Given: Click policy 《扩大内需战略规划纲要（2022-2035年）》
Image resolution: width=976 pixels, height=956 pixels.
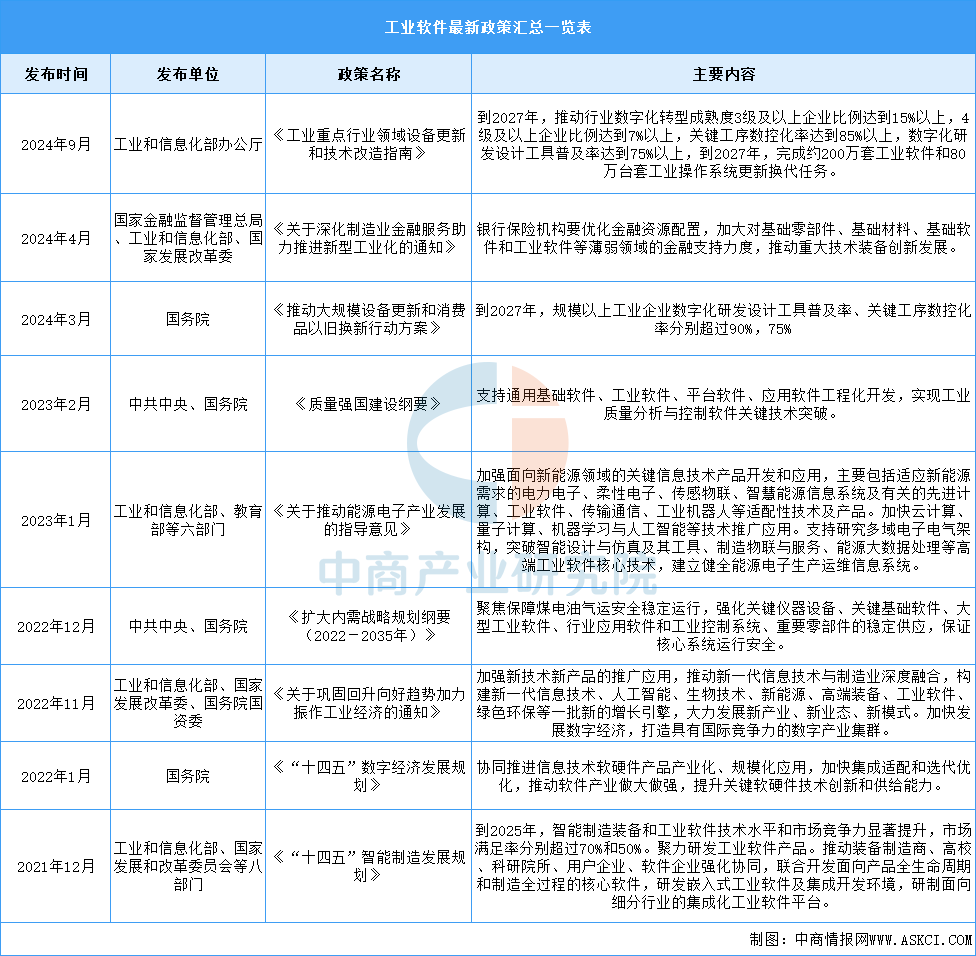Looking at the screenshot, I should 368,626.
